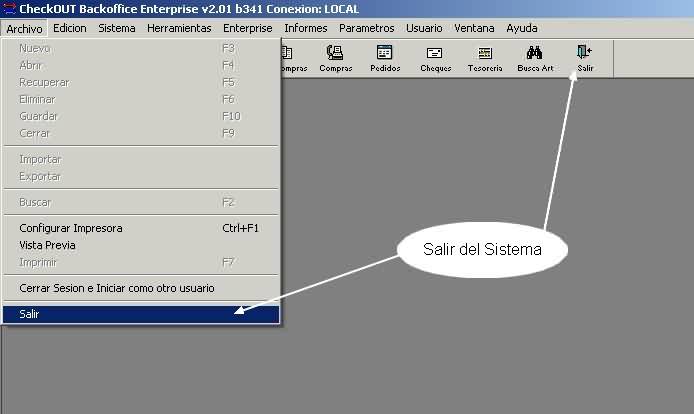
Task: Open the Herramientas menu
Action: pos(179,28)
